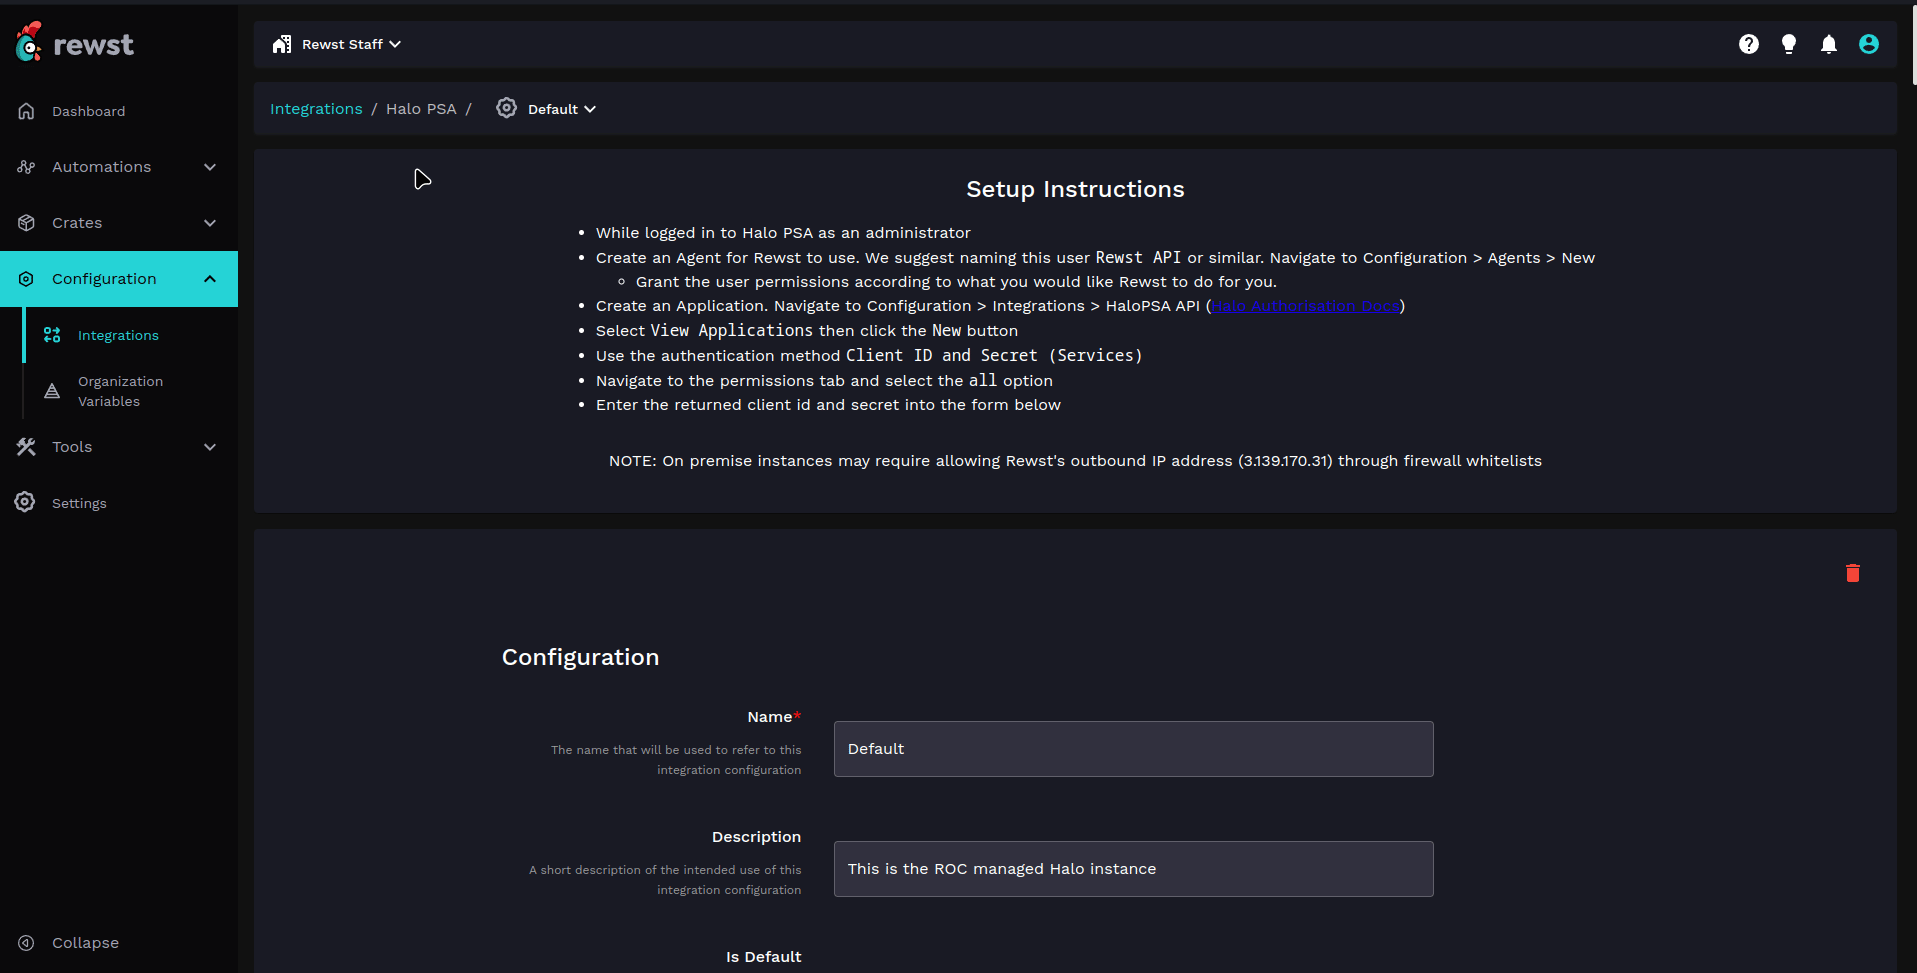Go to Dashboard in sidebar
This screenshot has width=1917, height=973.
[88, 111]
